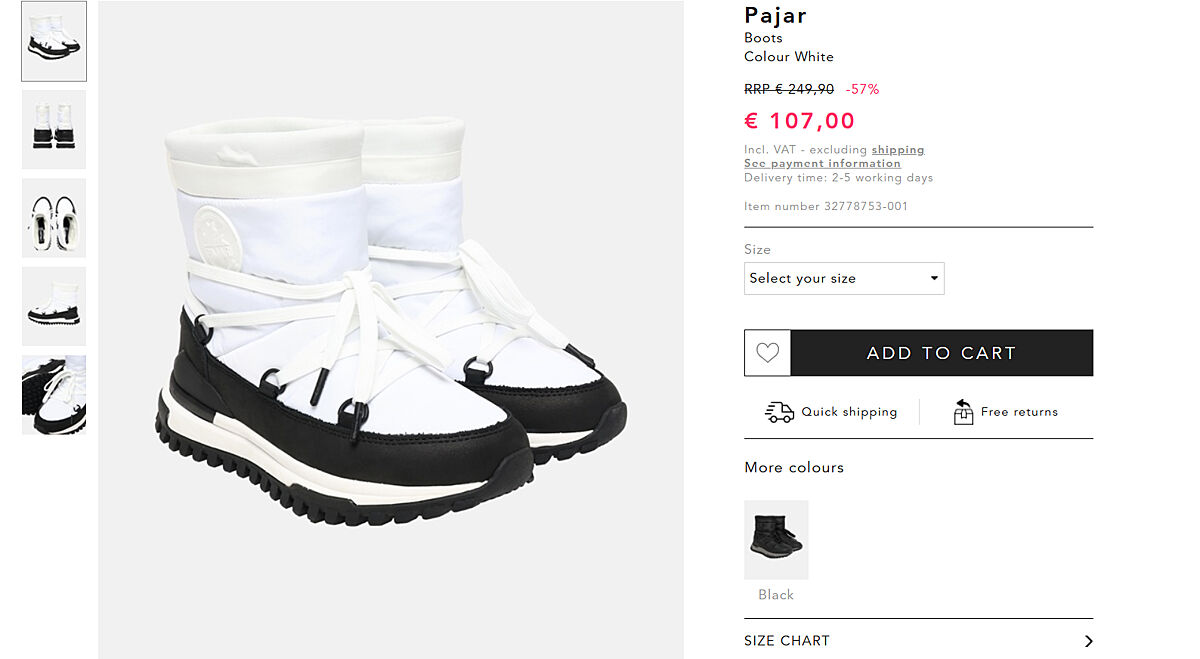This screenshot has height=659, width=1200.
Task: Click the size dropdown arrow
Action: [x=934, y=278]
